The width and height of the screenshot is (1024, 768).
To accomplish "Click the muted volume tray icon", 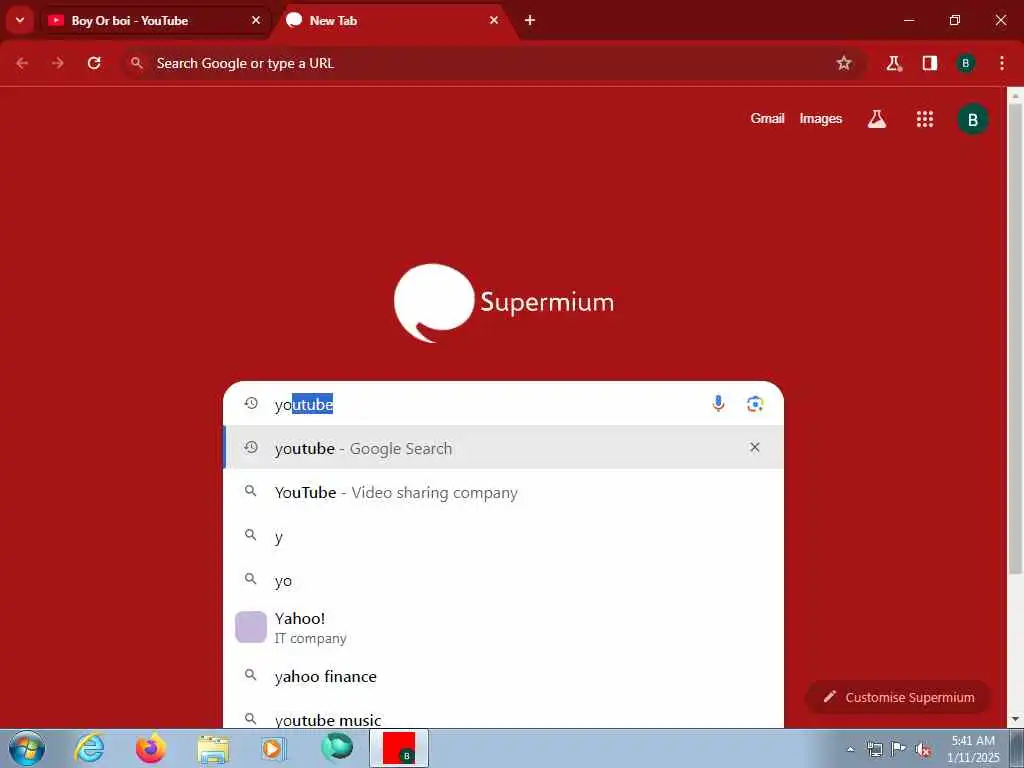I will pyautogui.click(x=923, y=750).
